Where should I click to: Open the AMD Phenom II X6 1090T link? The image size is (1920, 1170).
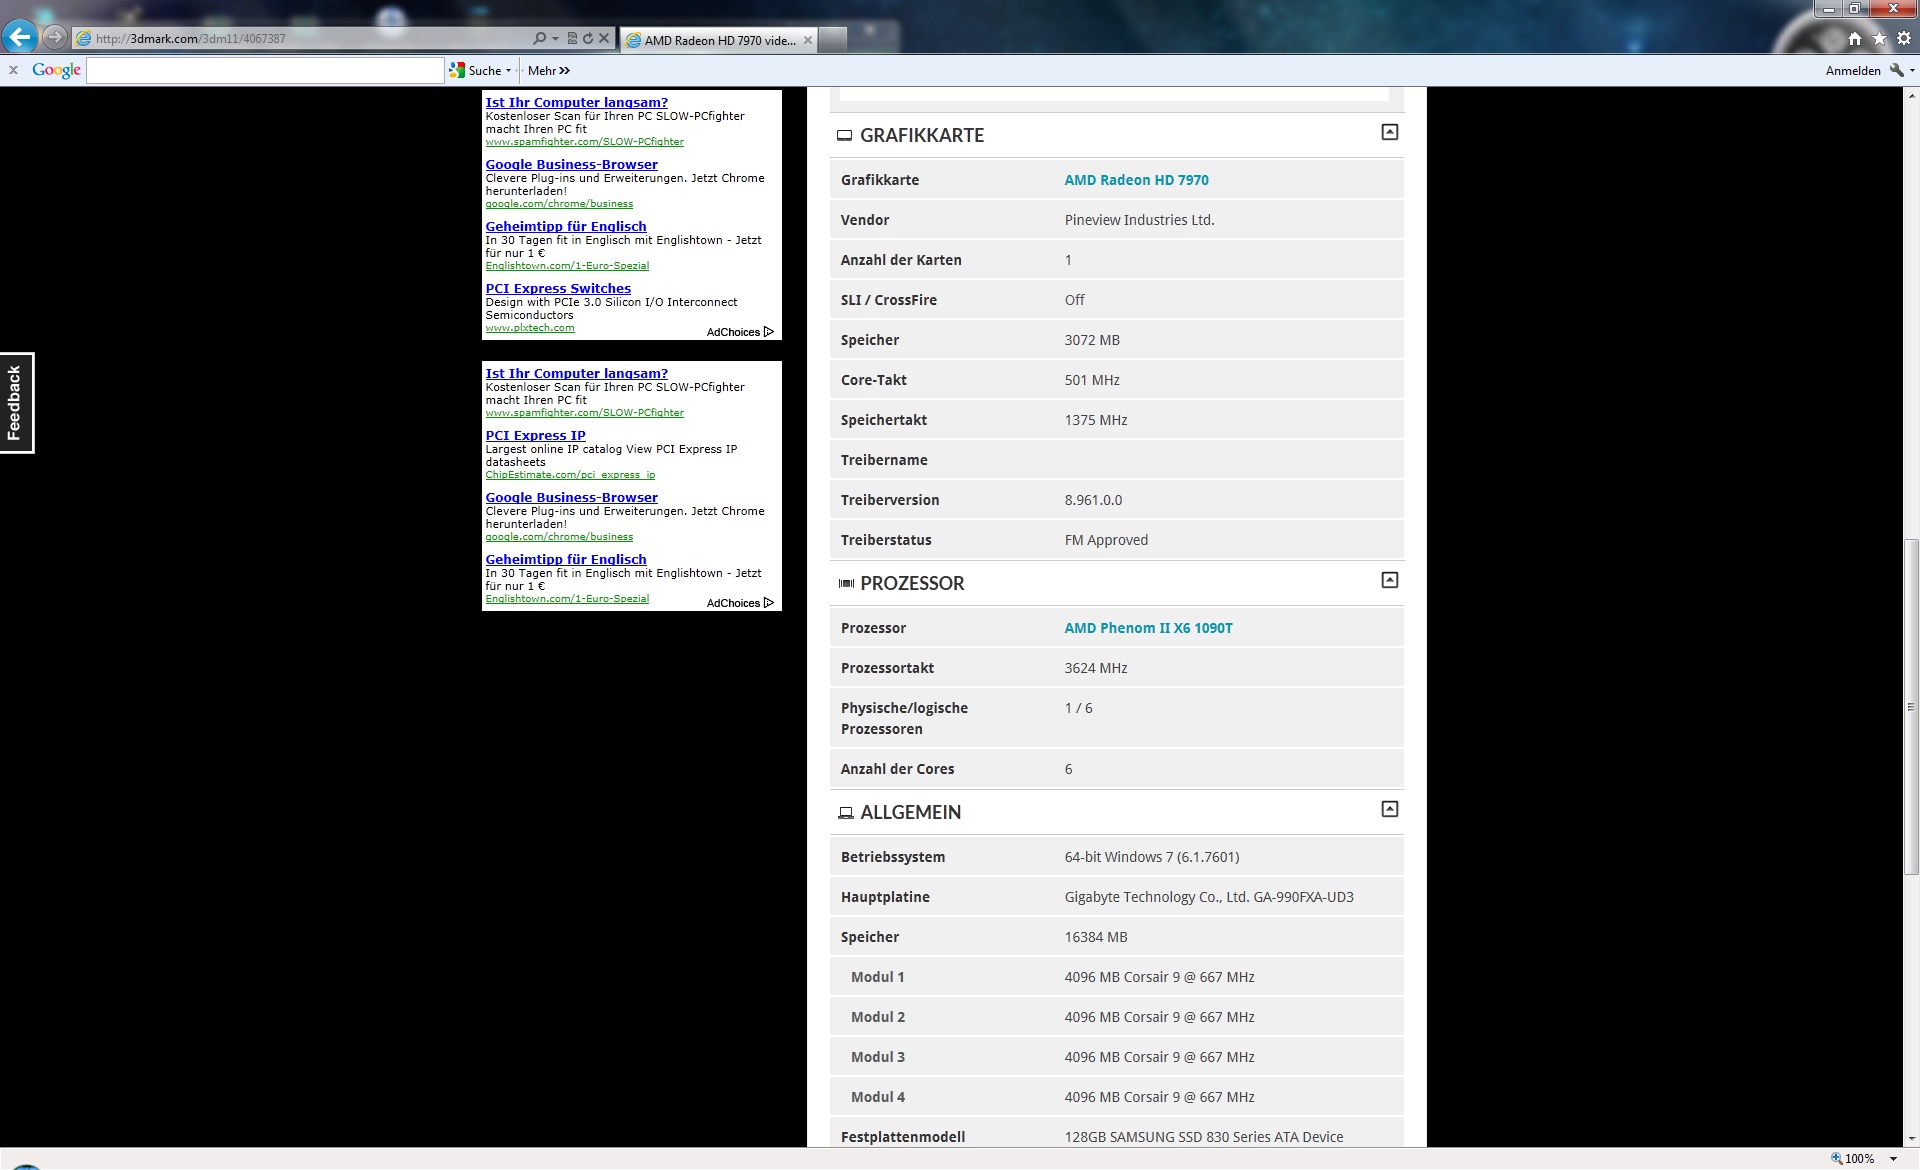(x=1148, y=628)
